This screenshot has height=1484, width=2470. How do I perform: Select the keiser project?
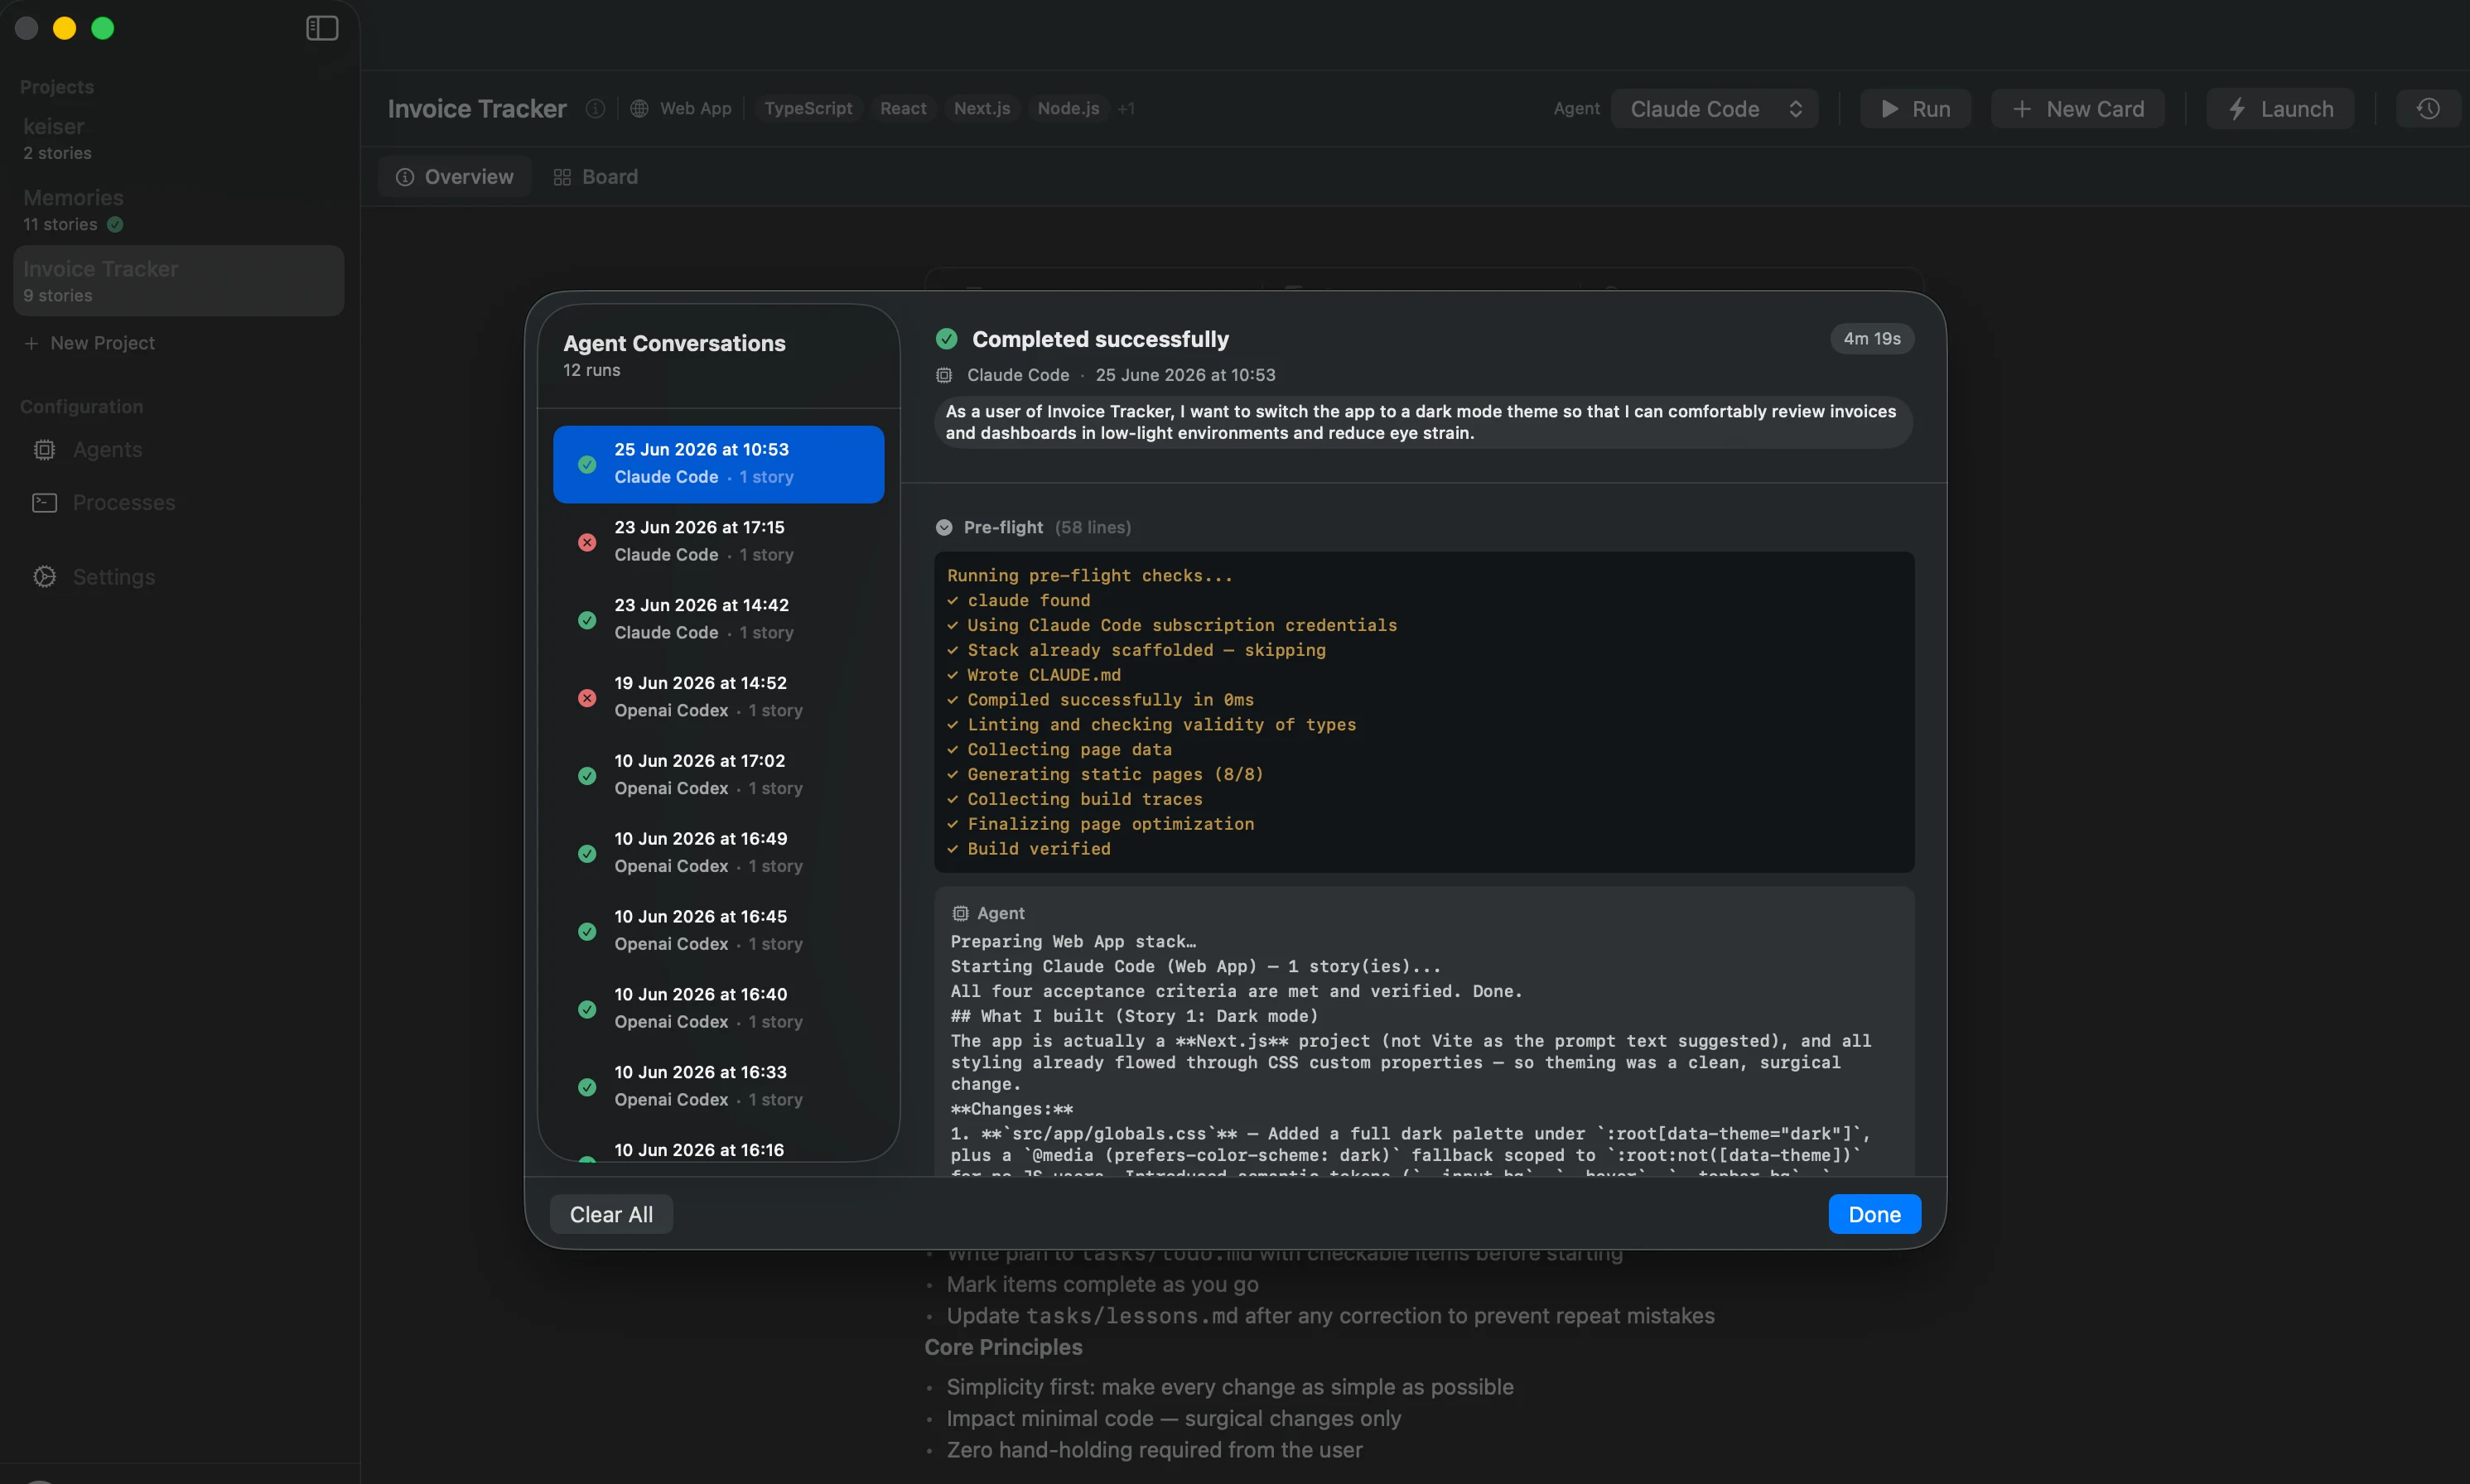coord(178,138)
